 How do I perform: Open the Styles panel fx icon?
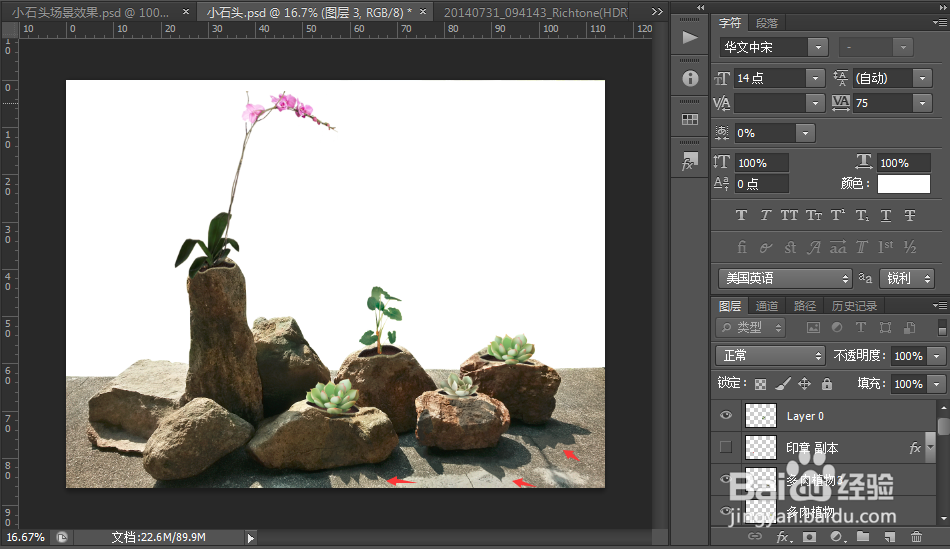[x=689, y=161]
